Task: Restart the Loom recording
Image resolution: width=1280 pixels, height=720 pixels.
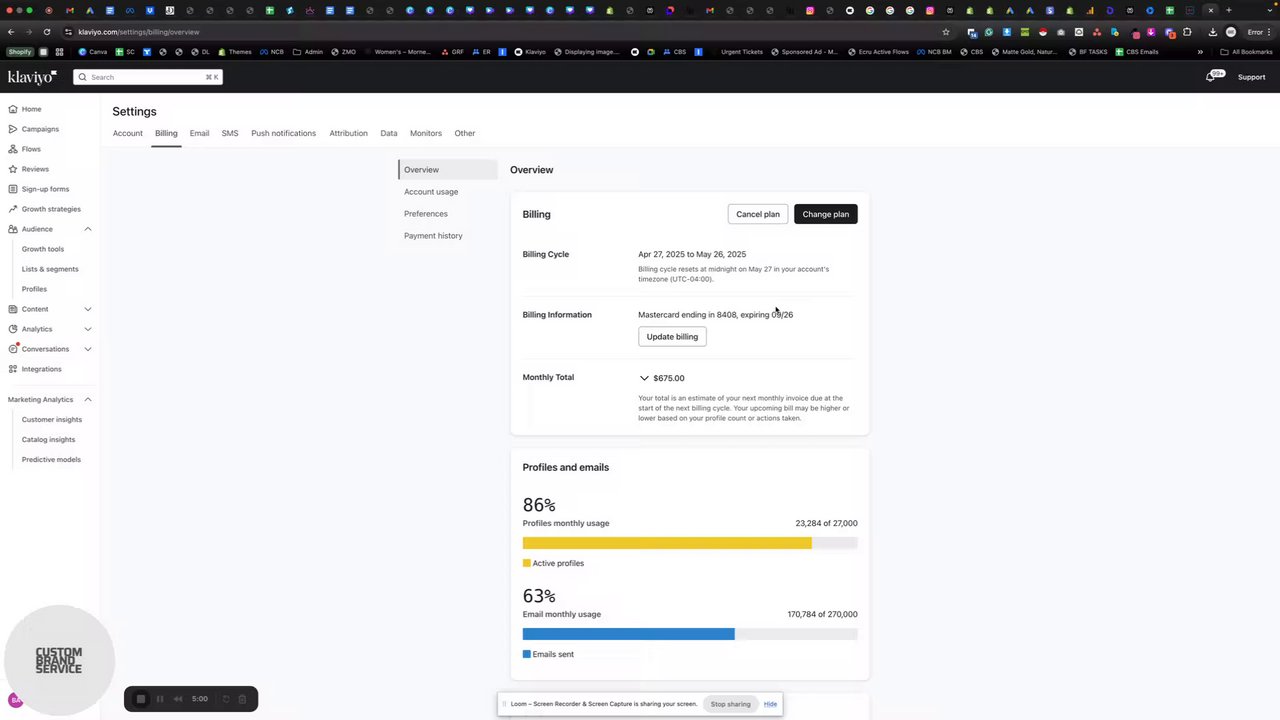Action: [x=226, y=699]
